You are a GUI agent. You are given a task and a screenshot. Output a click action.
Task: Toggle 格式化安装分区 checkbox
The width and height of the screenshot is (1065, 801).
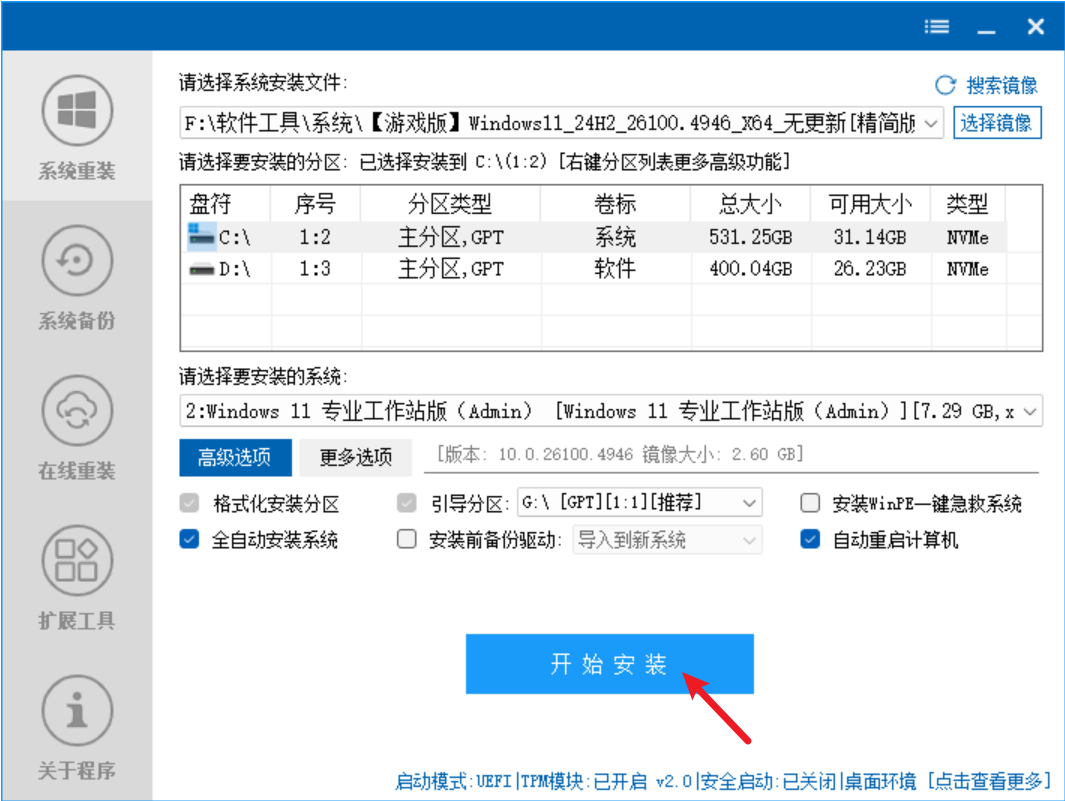pos(189,503)
